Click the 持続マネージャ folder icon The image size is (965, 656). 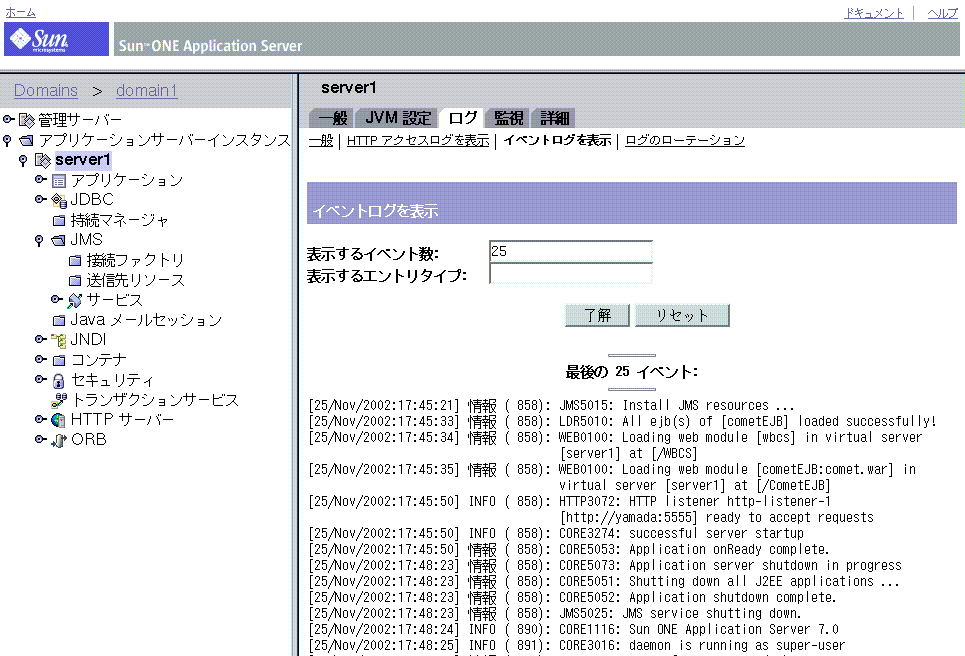59,220
